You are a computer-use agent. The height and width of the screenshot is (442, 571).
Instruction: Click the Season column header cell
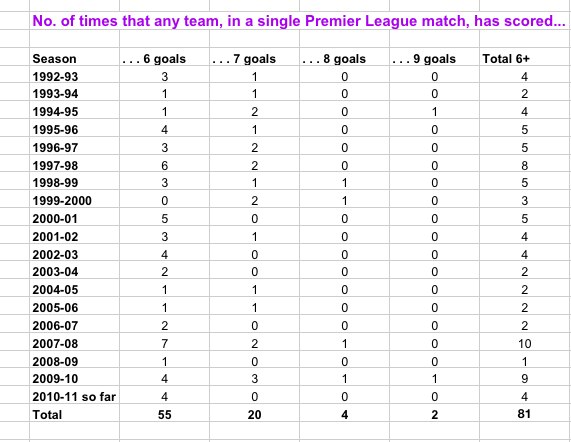74,58
